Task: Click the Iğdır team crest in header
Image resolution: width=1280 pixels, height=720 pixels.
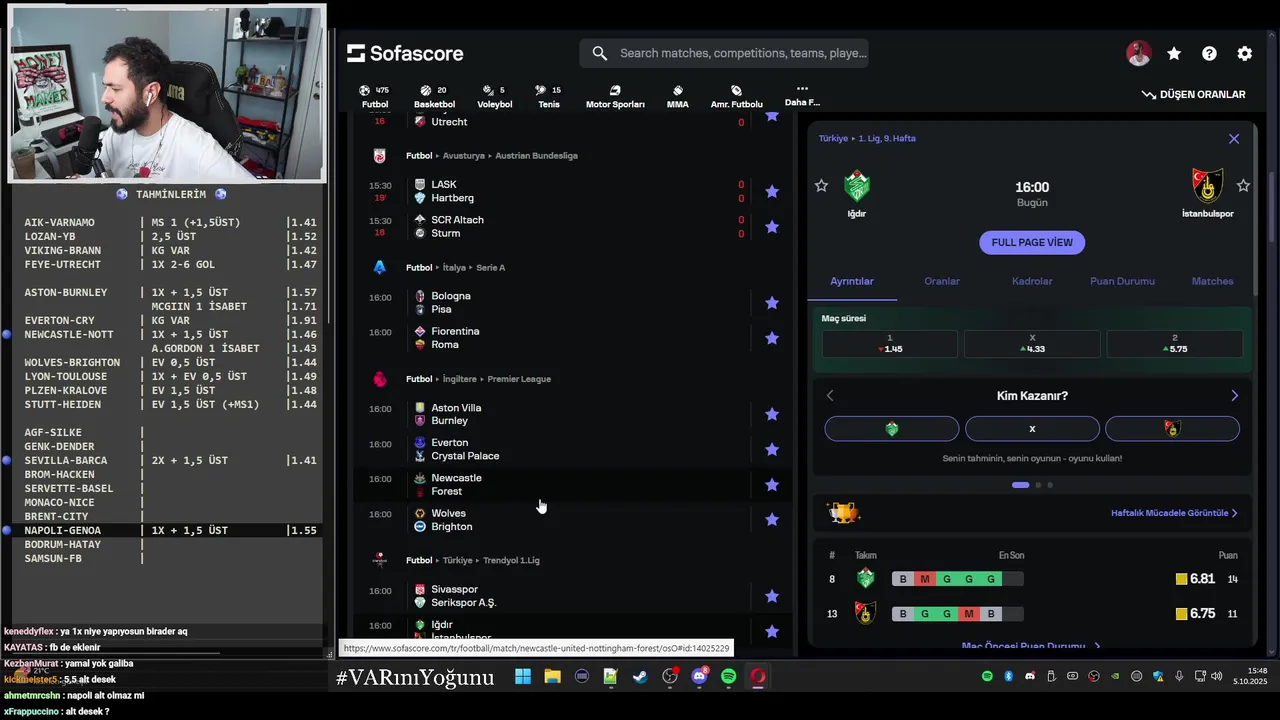Action: [x=857, y=186]
